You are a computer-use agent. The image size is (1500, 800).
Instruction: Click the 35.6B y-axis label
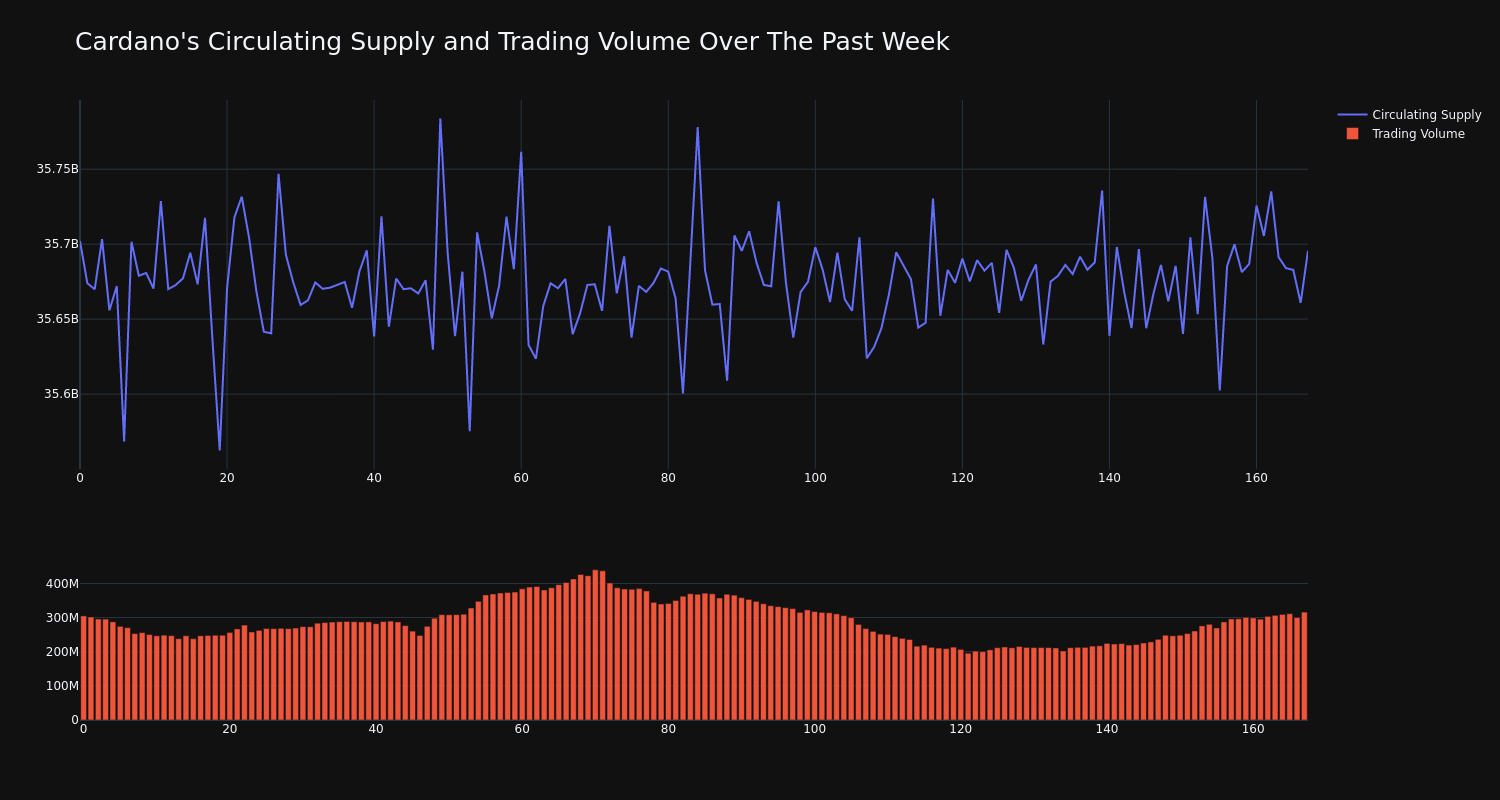(x=61, y=394)
